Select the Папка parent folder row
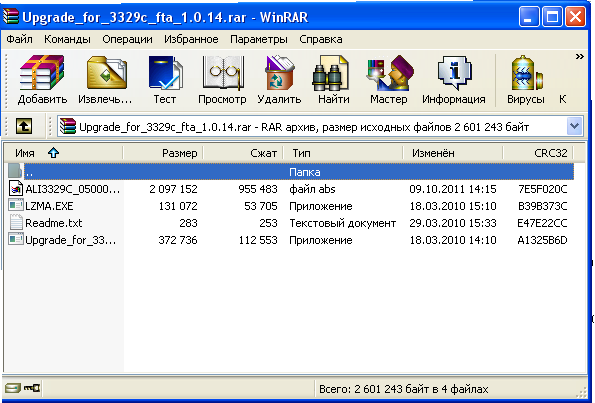This screenshot has width=595, height=403. (x=299, y=172)
